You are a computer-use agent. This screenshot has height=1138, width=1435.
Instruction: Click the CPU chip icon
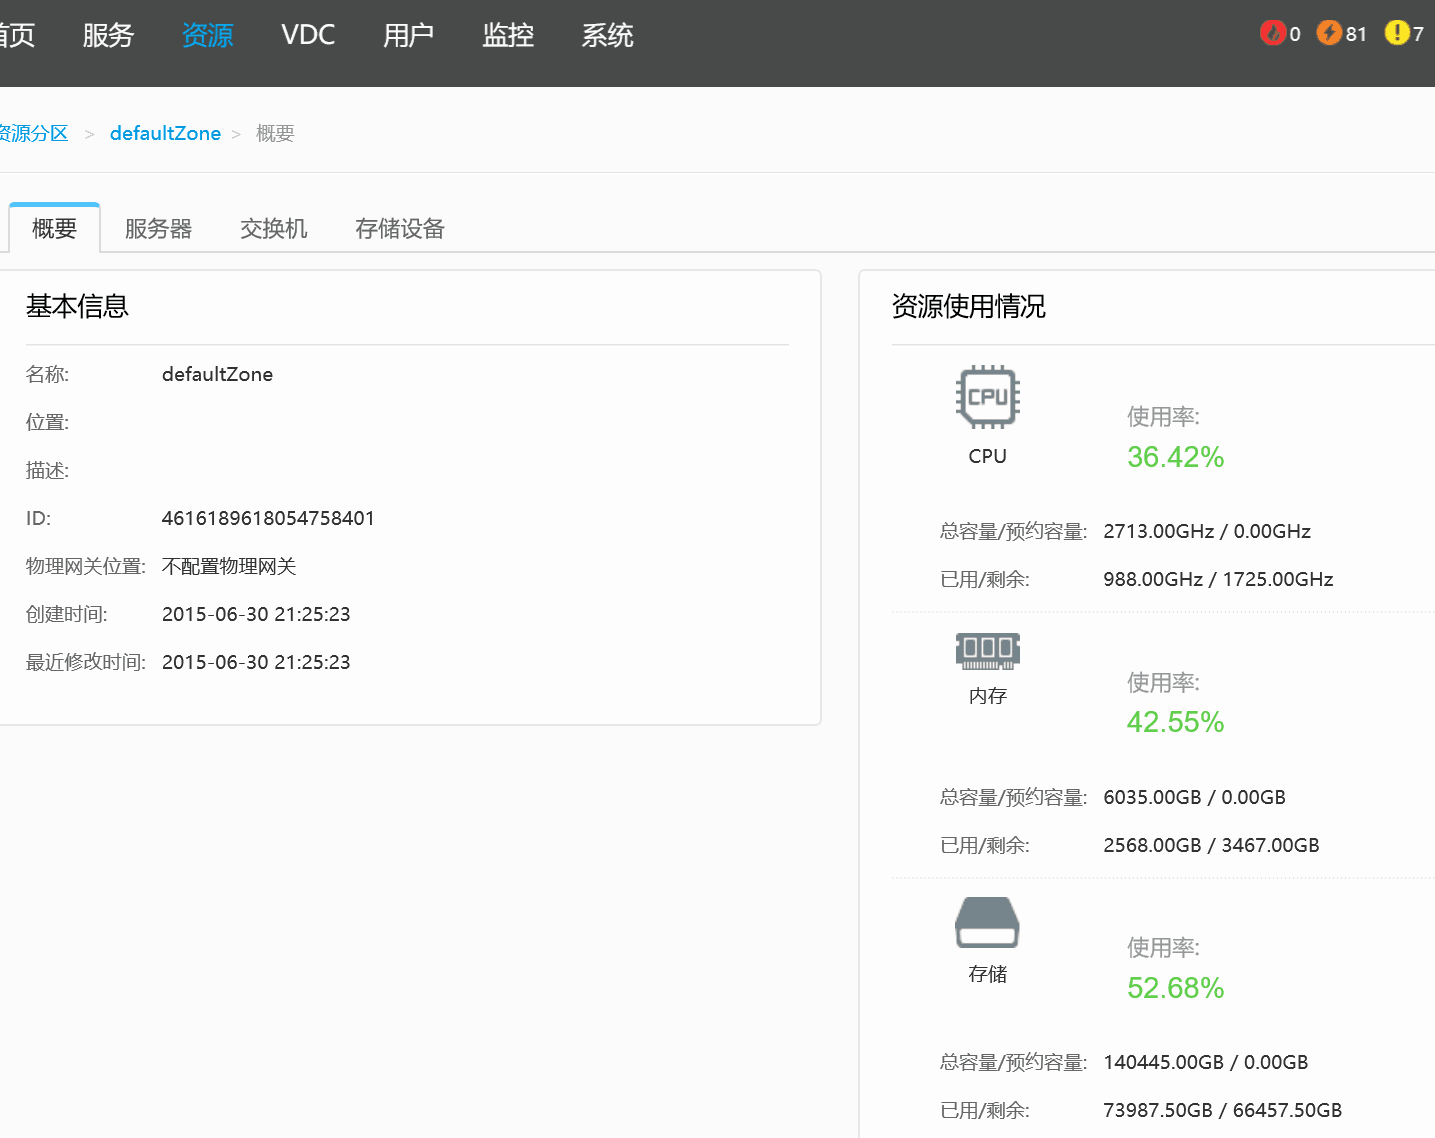987,397
